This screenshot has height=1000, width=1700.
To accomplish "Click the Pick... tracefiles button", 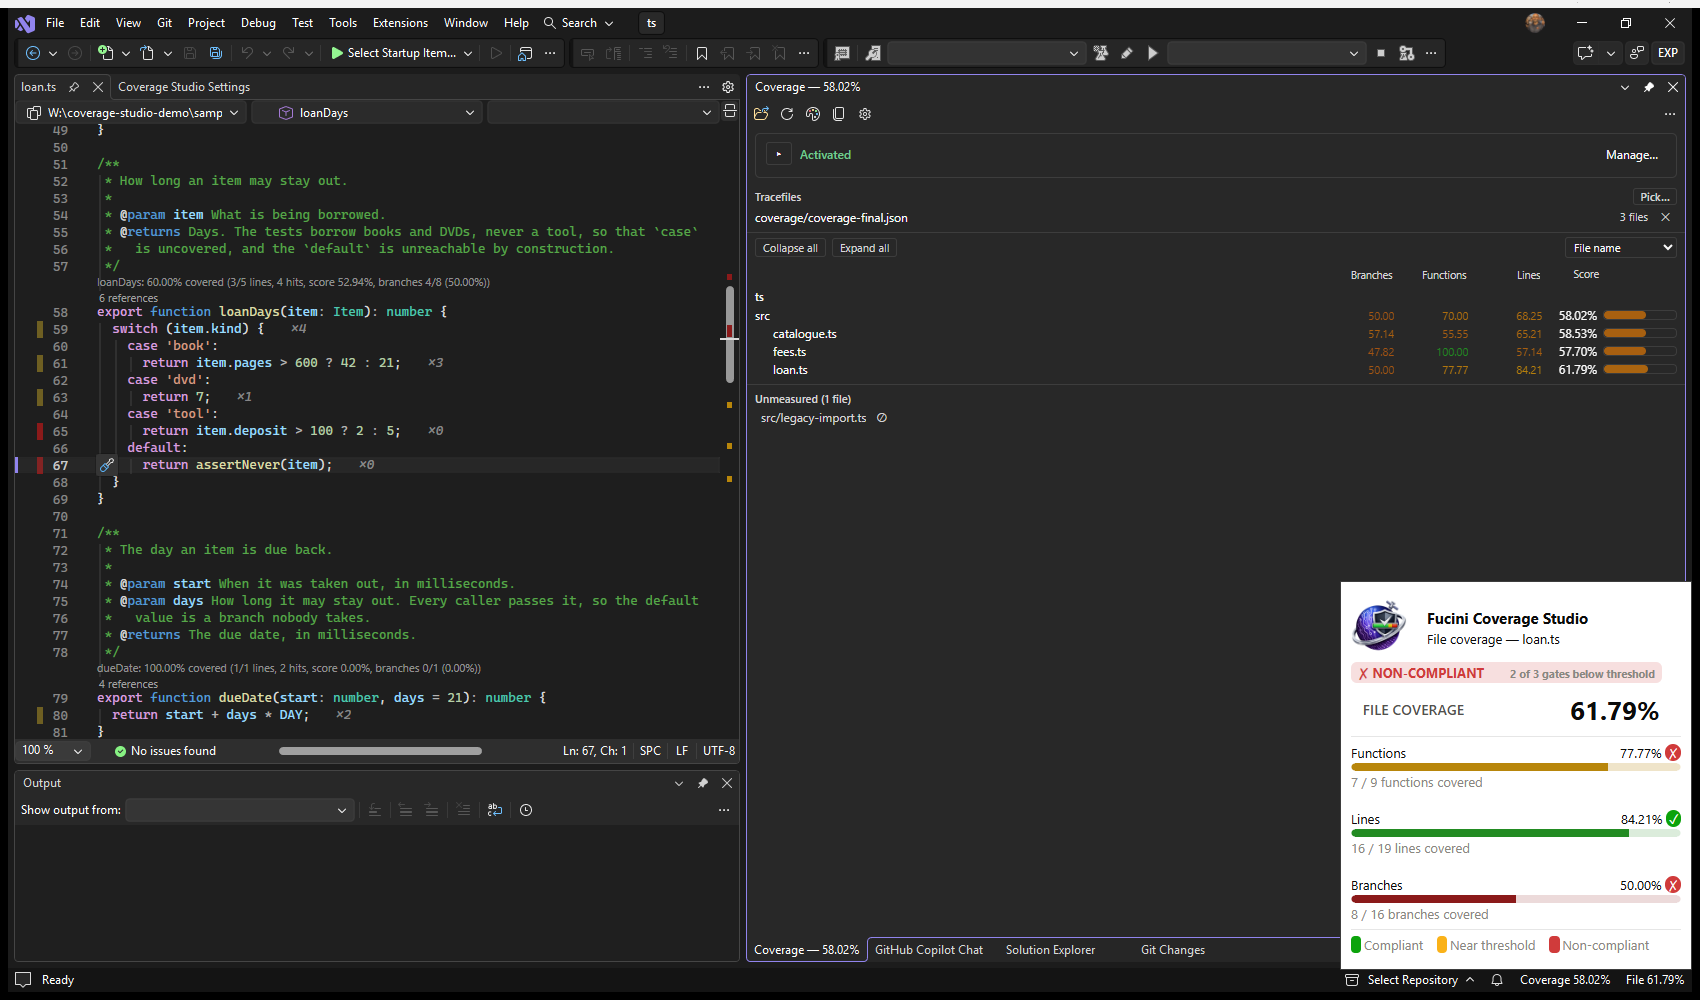I will point(1655,197).
